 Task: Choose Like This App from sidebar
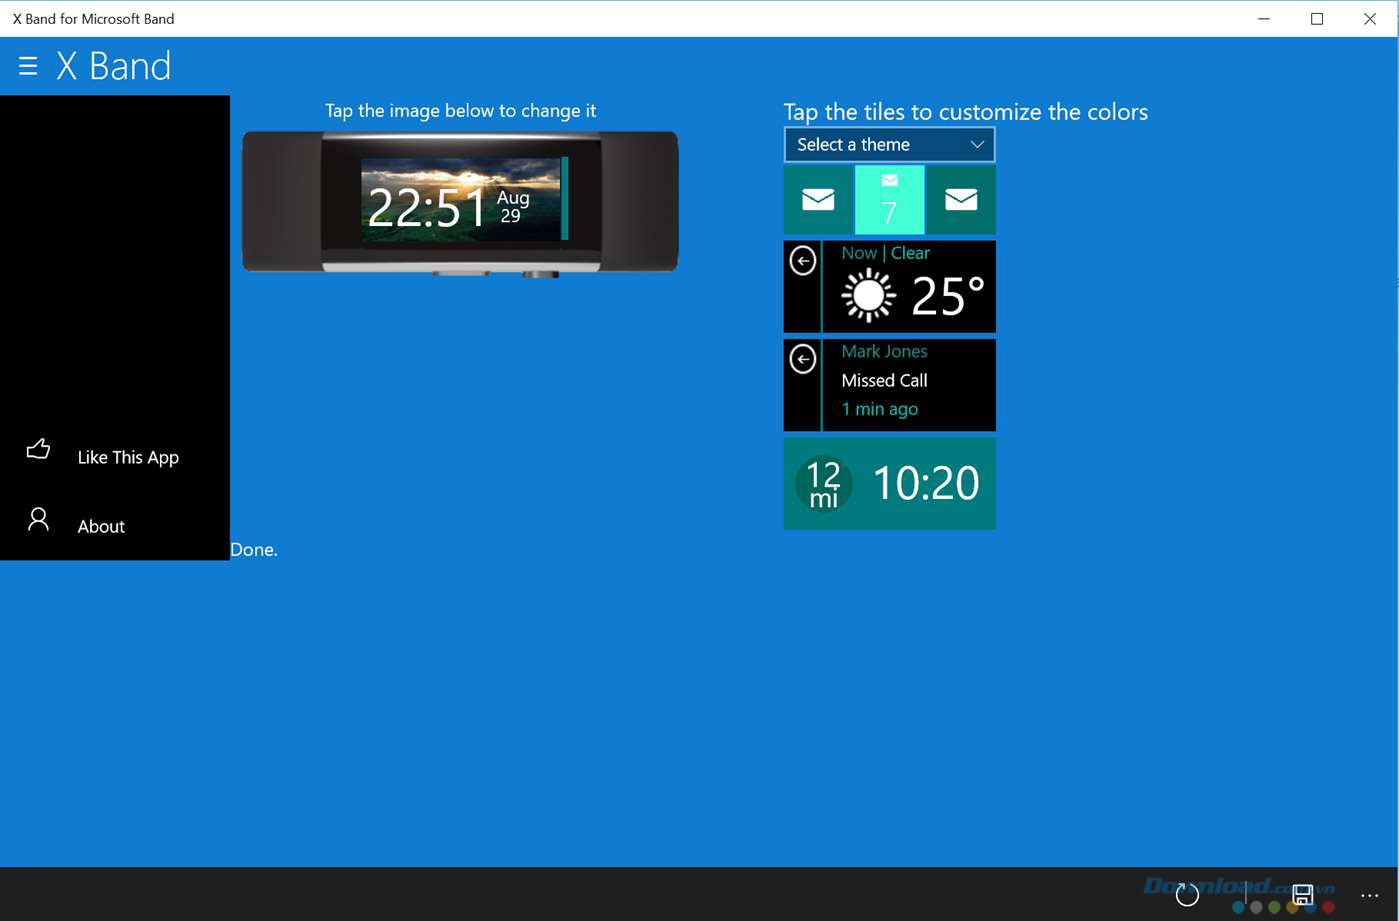tap(127, 457)
